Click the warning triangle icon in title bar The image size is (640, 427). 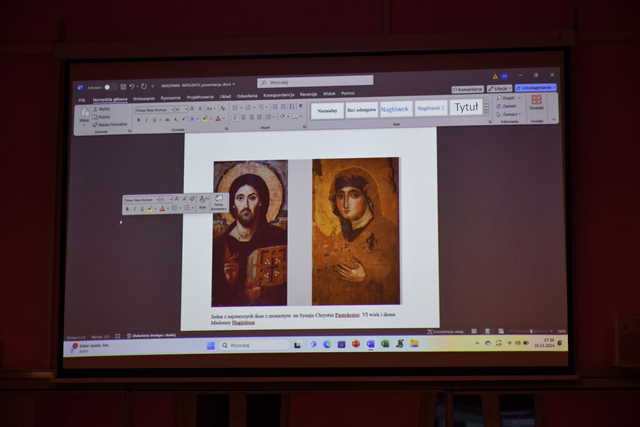click(495, 76)
